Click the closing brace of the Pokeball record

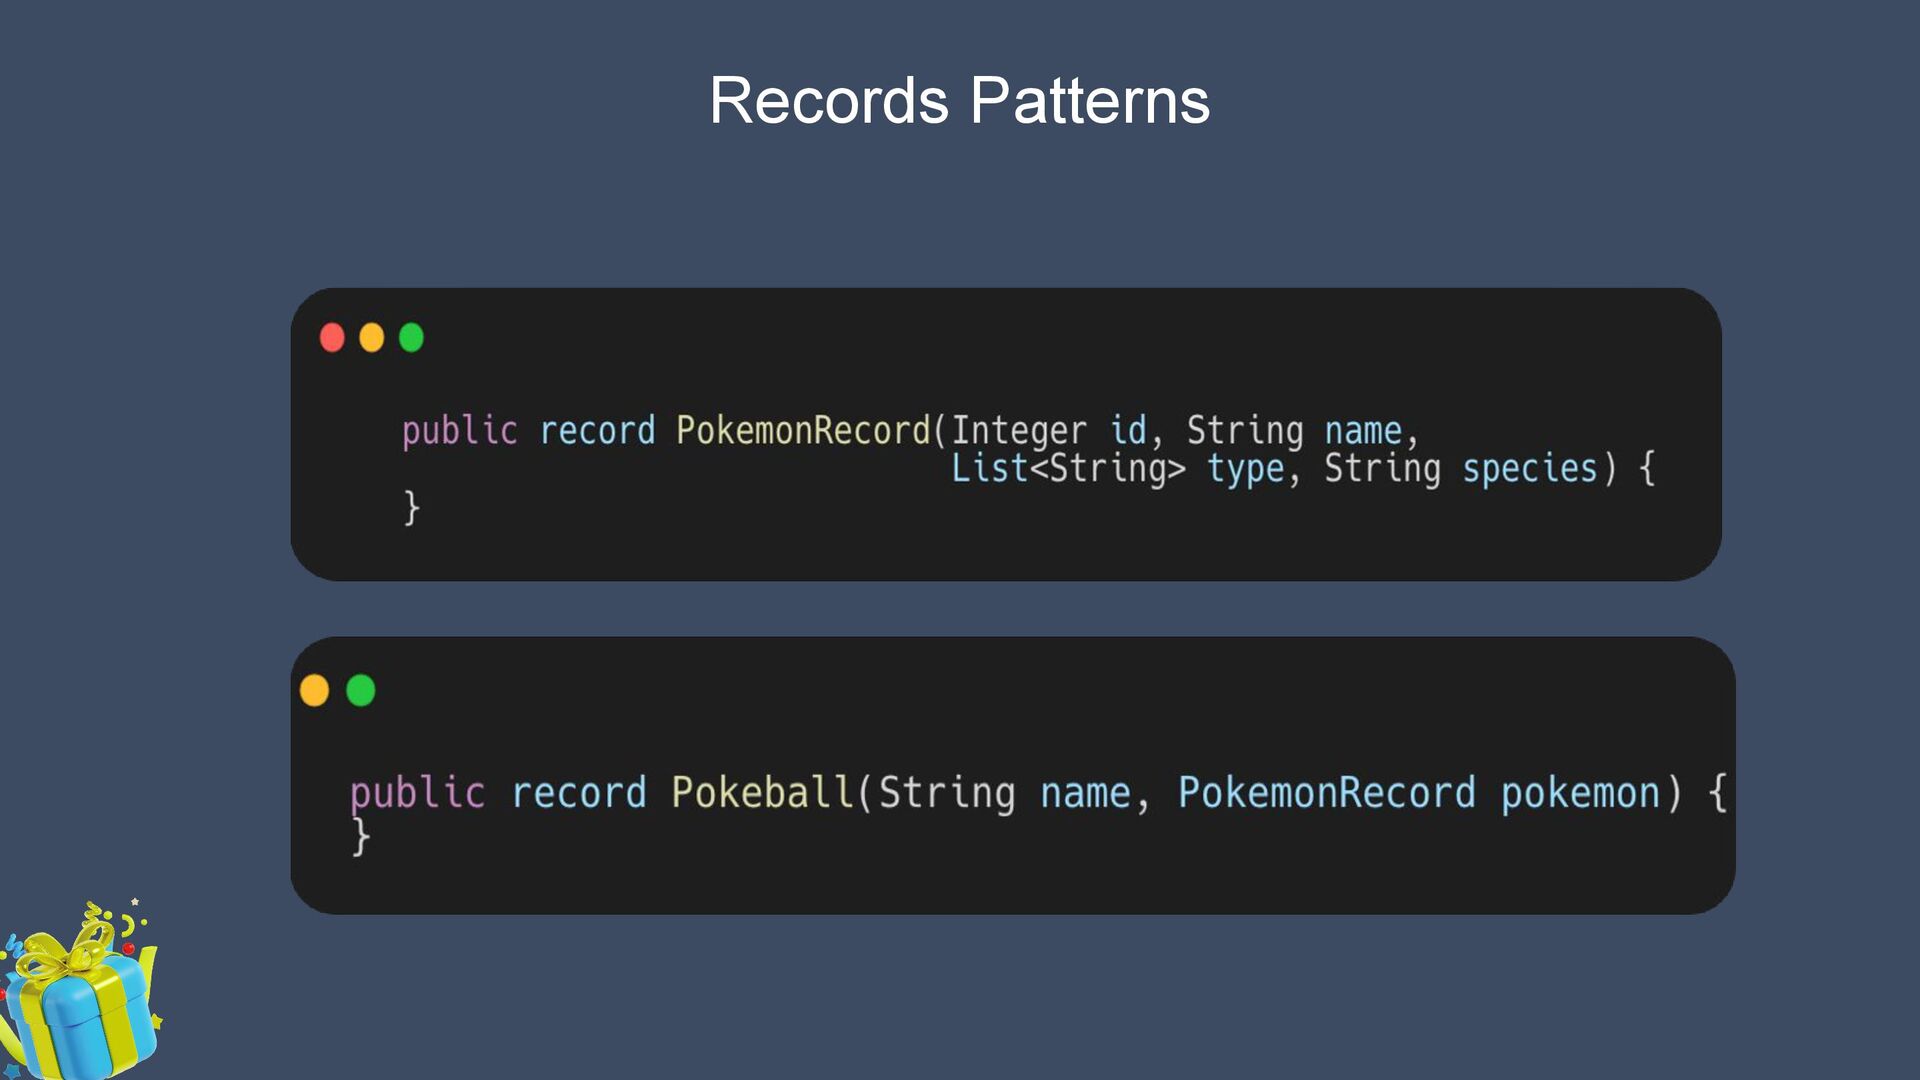point(361,837)
